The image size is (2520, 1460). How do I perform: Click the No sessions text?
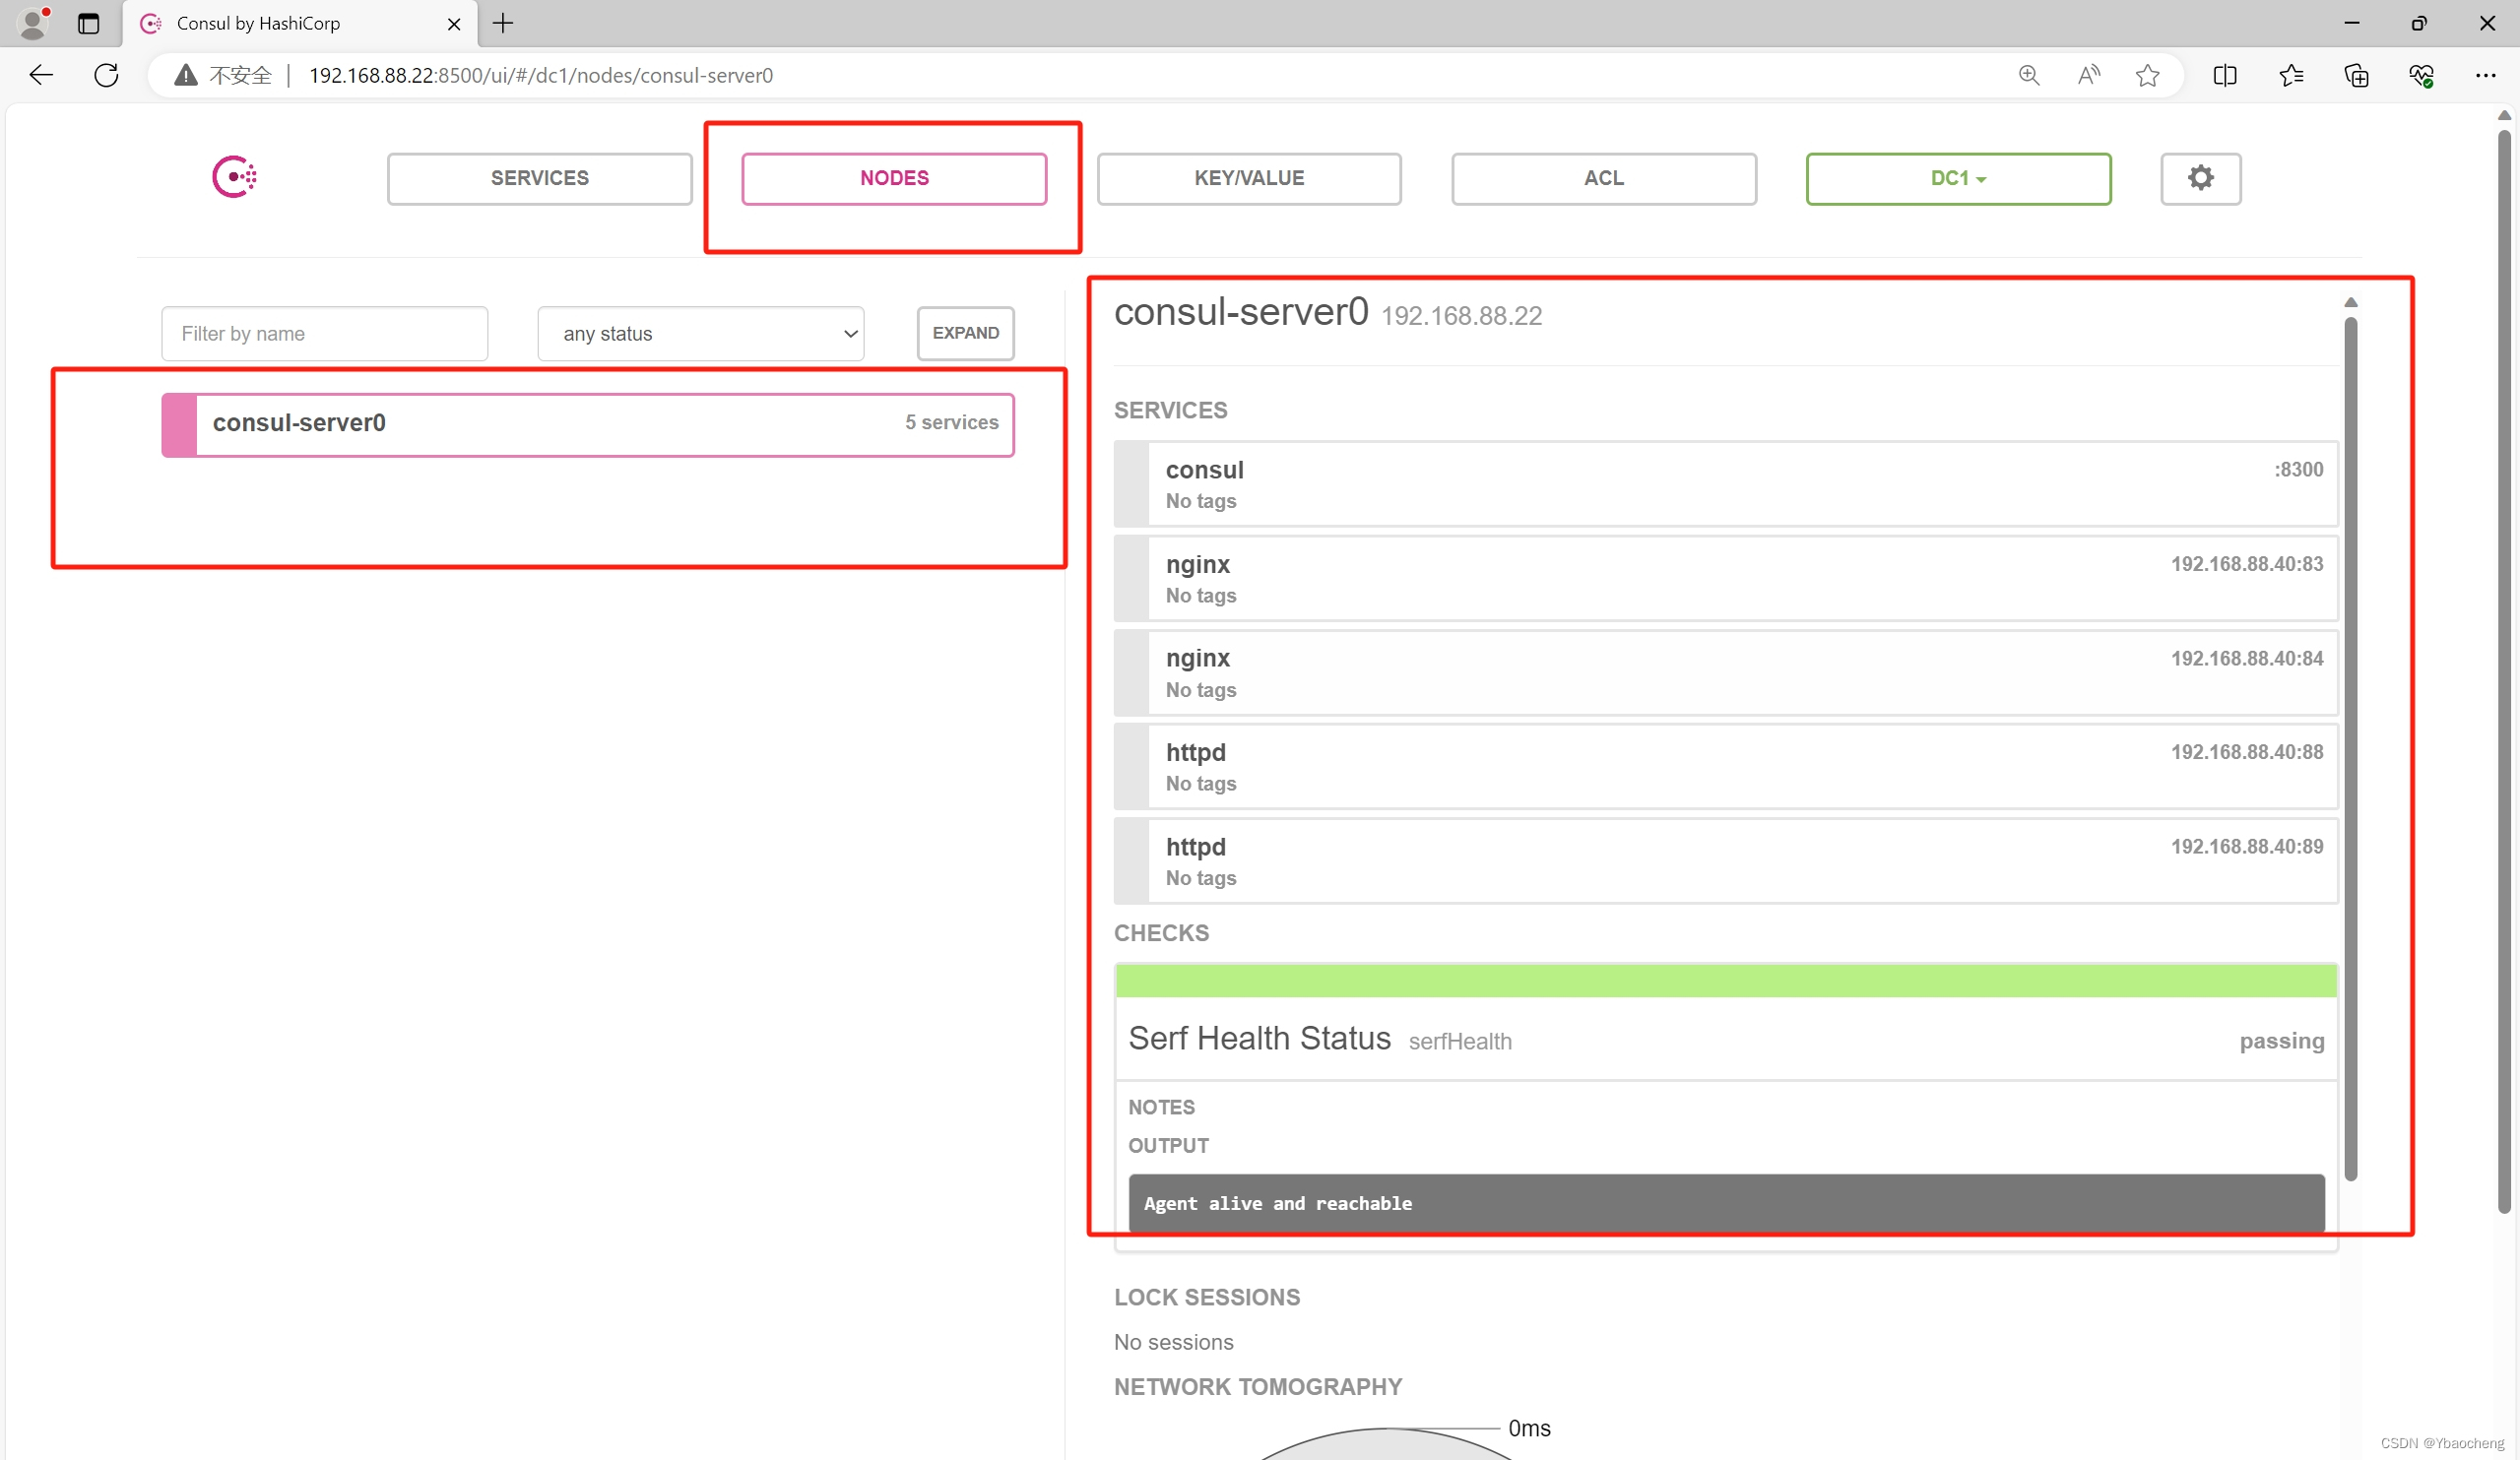pyautogui.click(x=1173, y=1343)
